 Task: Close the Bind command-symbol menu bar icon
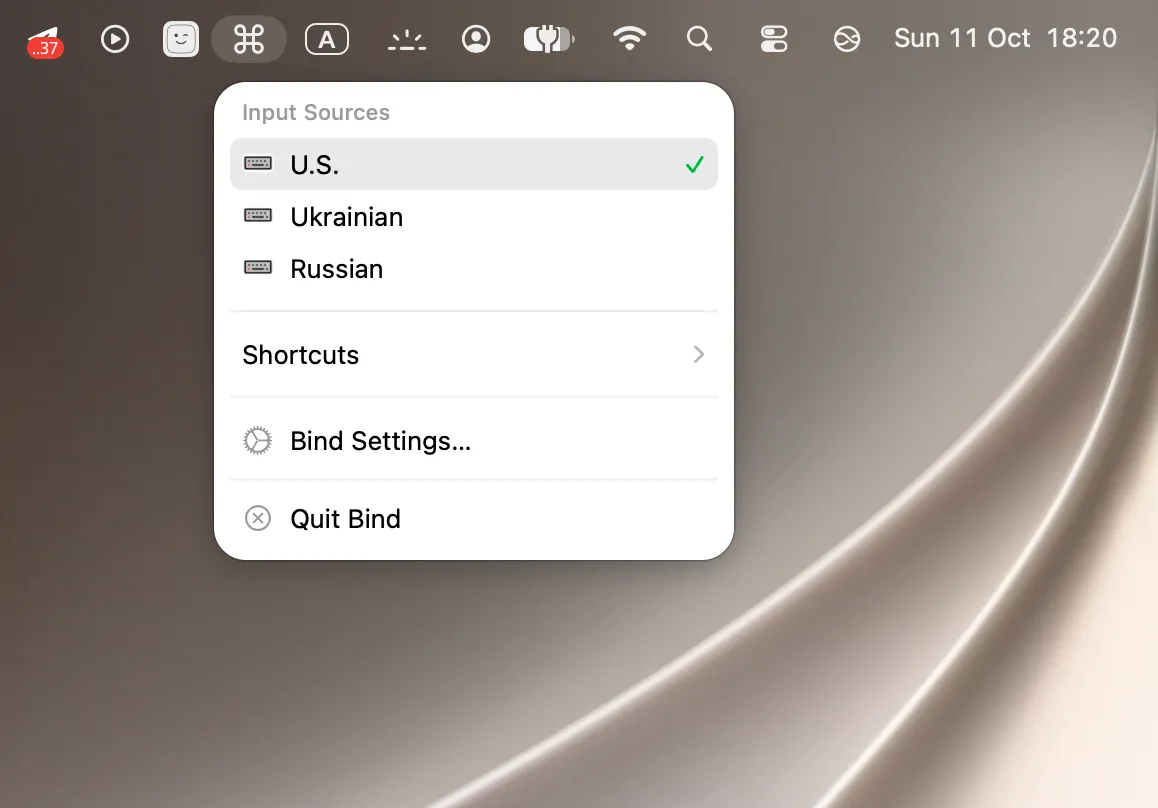pos(249,39)
